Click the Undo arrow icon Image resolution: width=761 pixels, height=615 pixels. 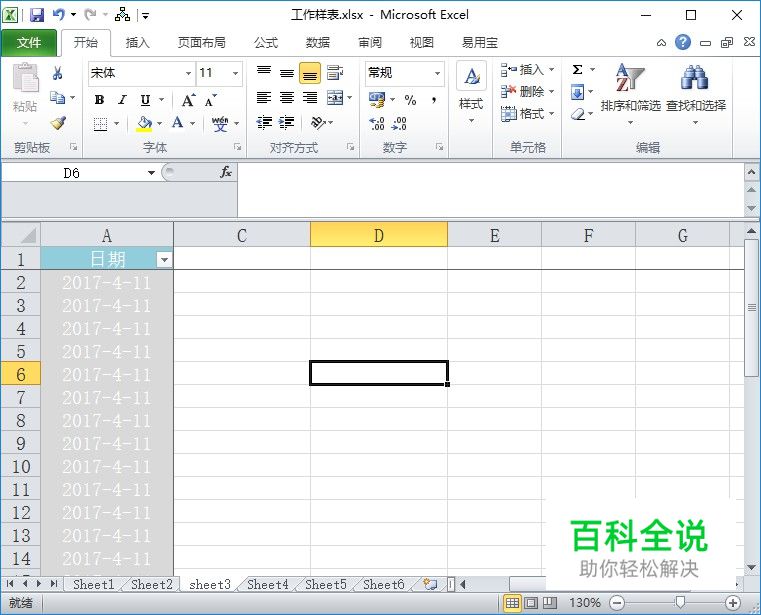pyautogui.click(x=59, y=15)
